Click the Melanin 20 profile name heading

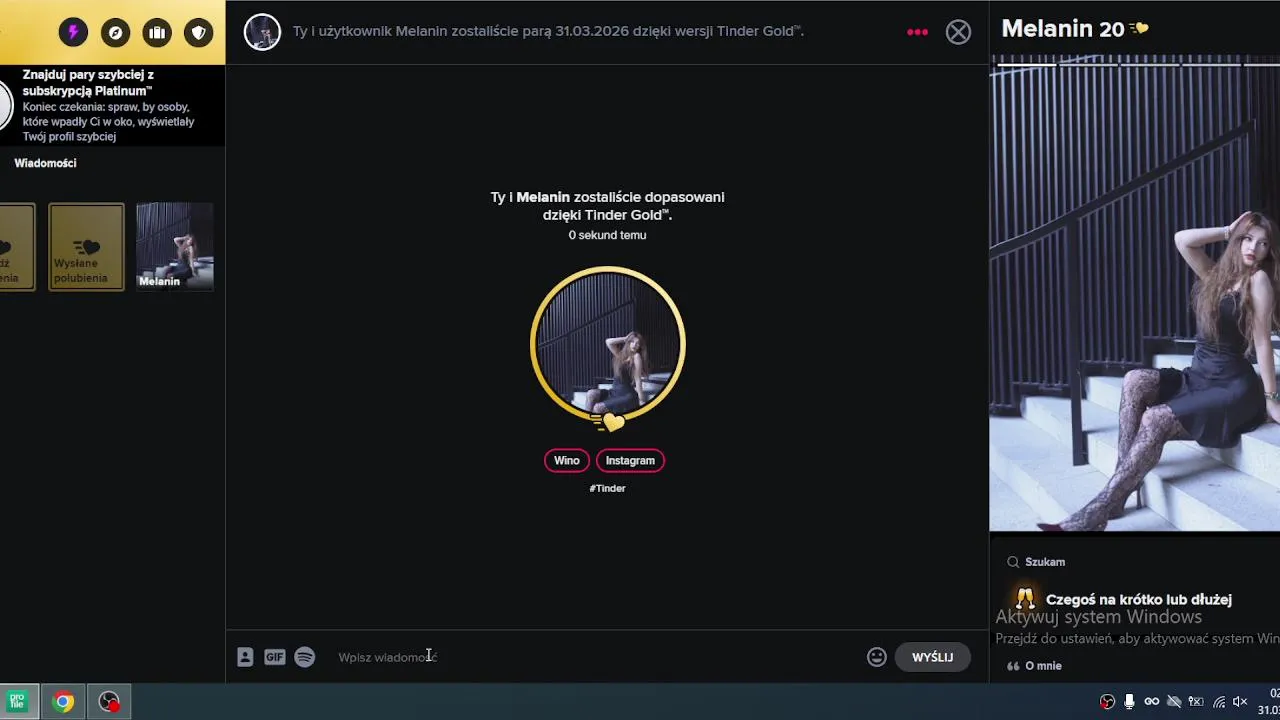click(x=1063, y=29)
